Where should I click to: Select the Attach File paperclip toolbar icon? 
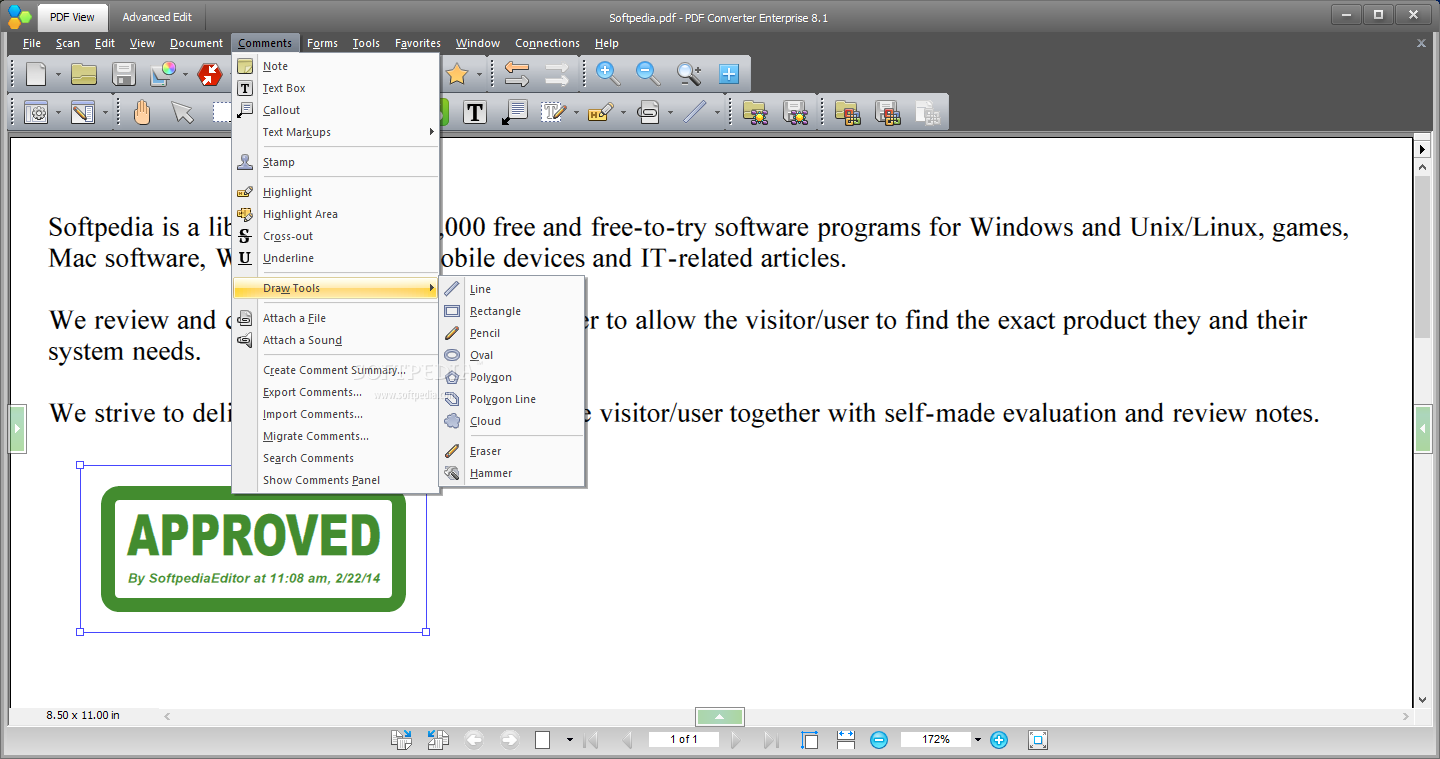648,112
